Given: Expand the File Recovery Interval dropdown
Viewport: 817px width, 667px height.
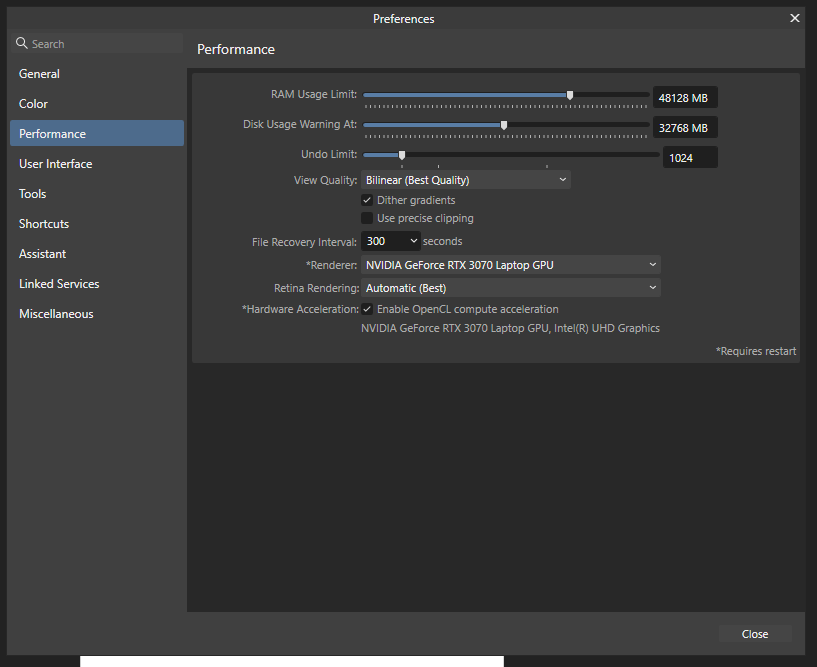Looking at the screenshot, I should pyautogui.click(x=390, y=241).
